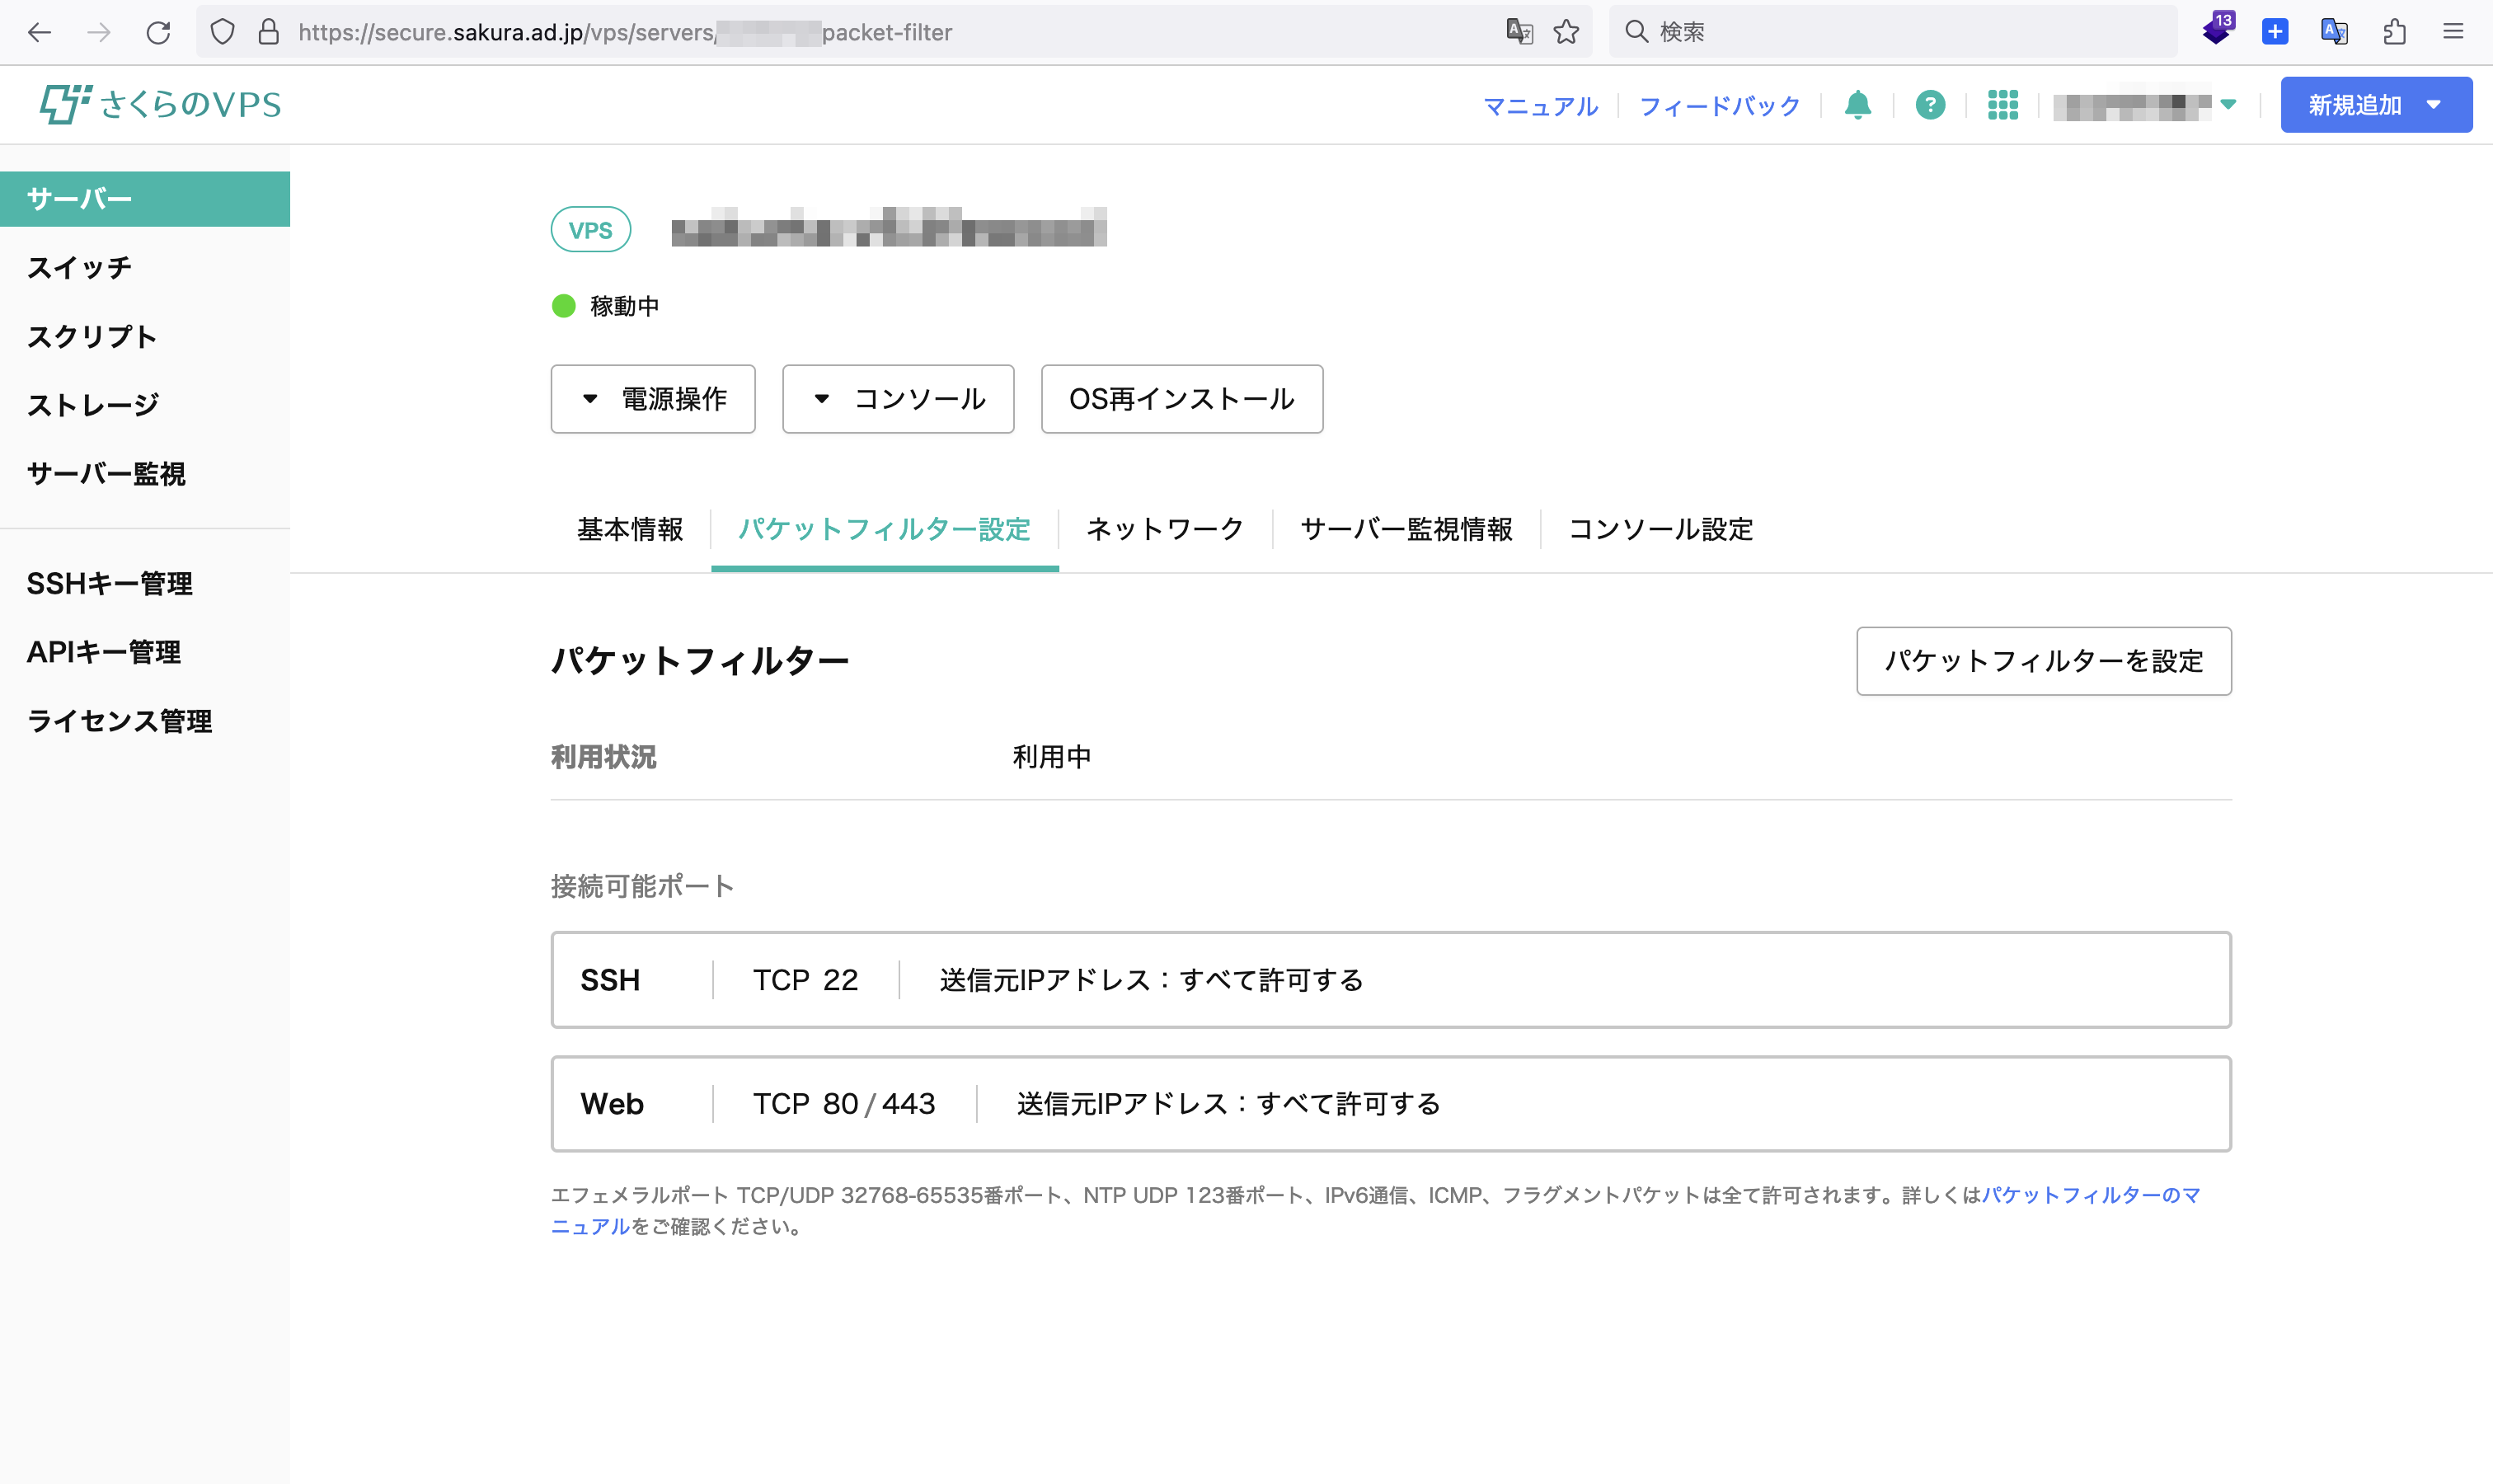Click the notification bell icon

[1857, 105]
